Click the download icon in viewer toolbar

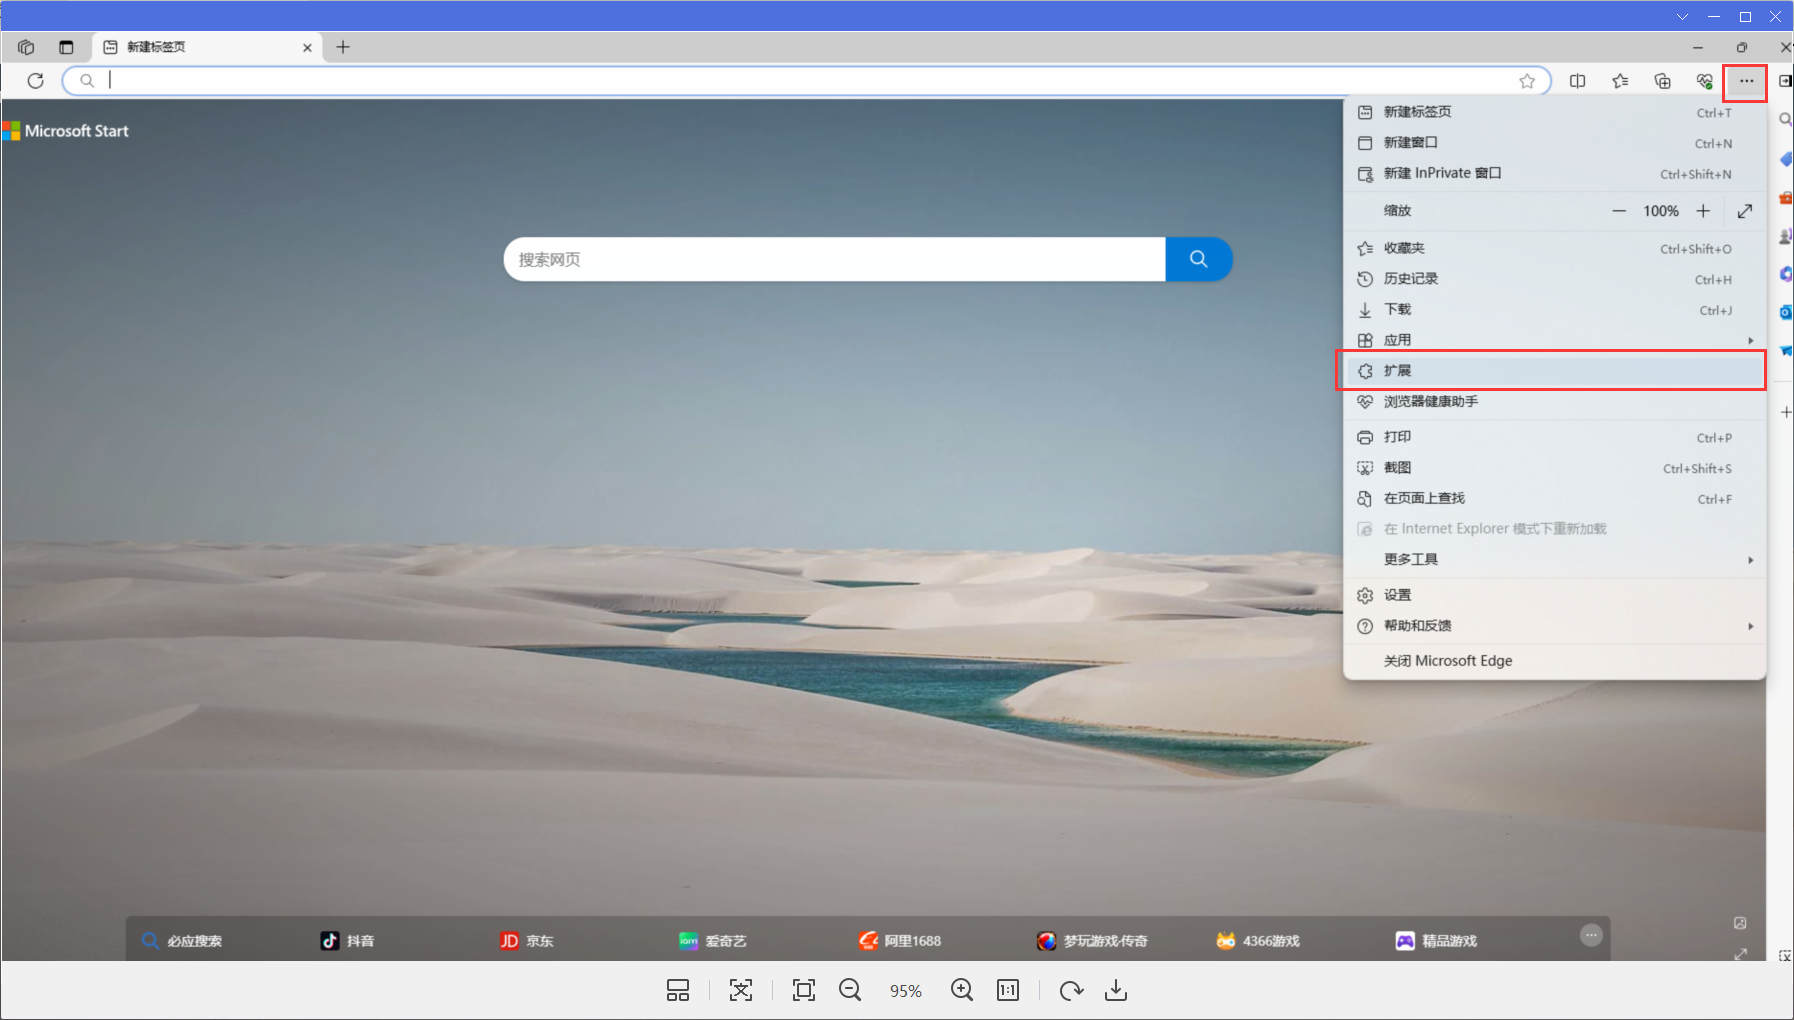tap(1116, 990)
